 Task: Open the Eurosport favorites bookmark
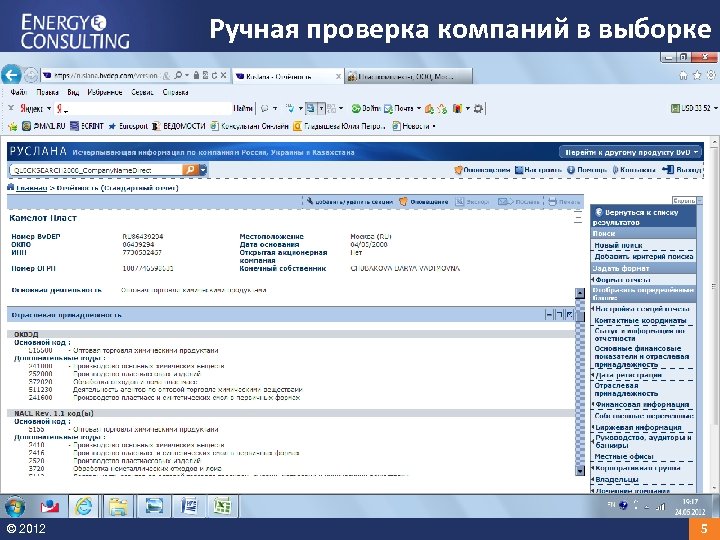point(128,126)
